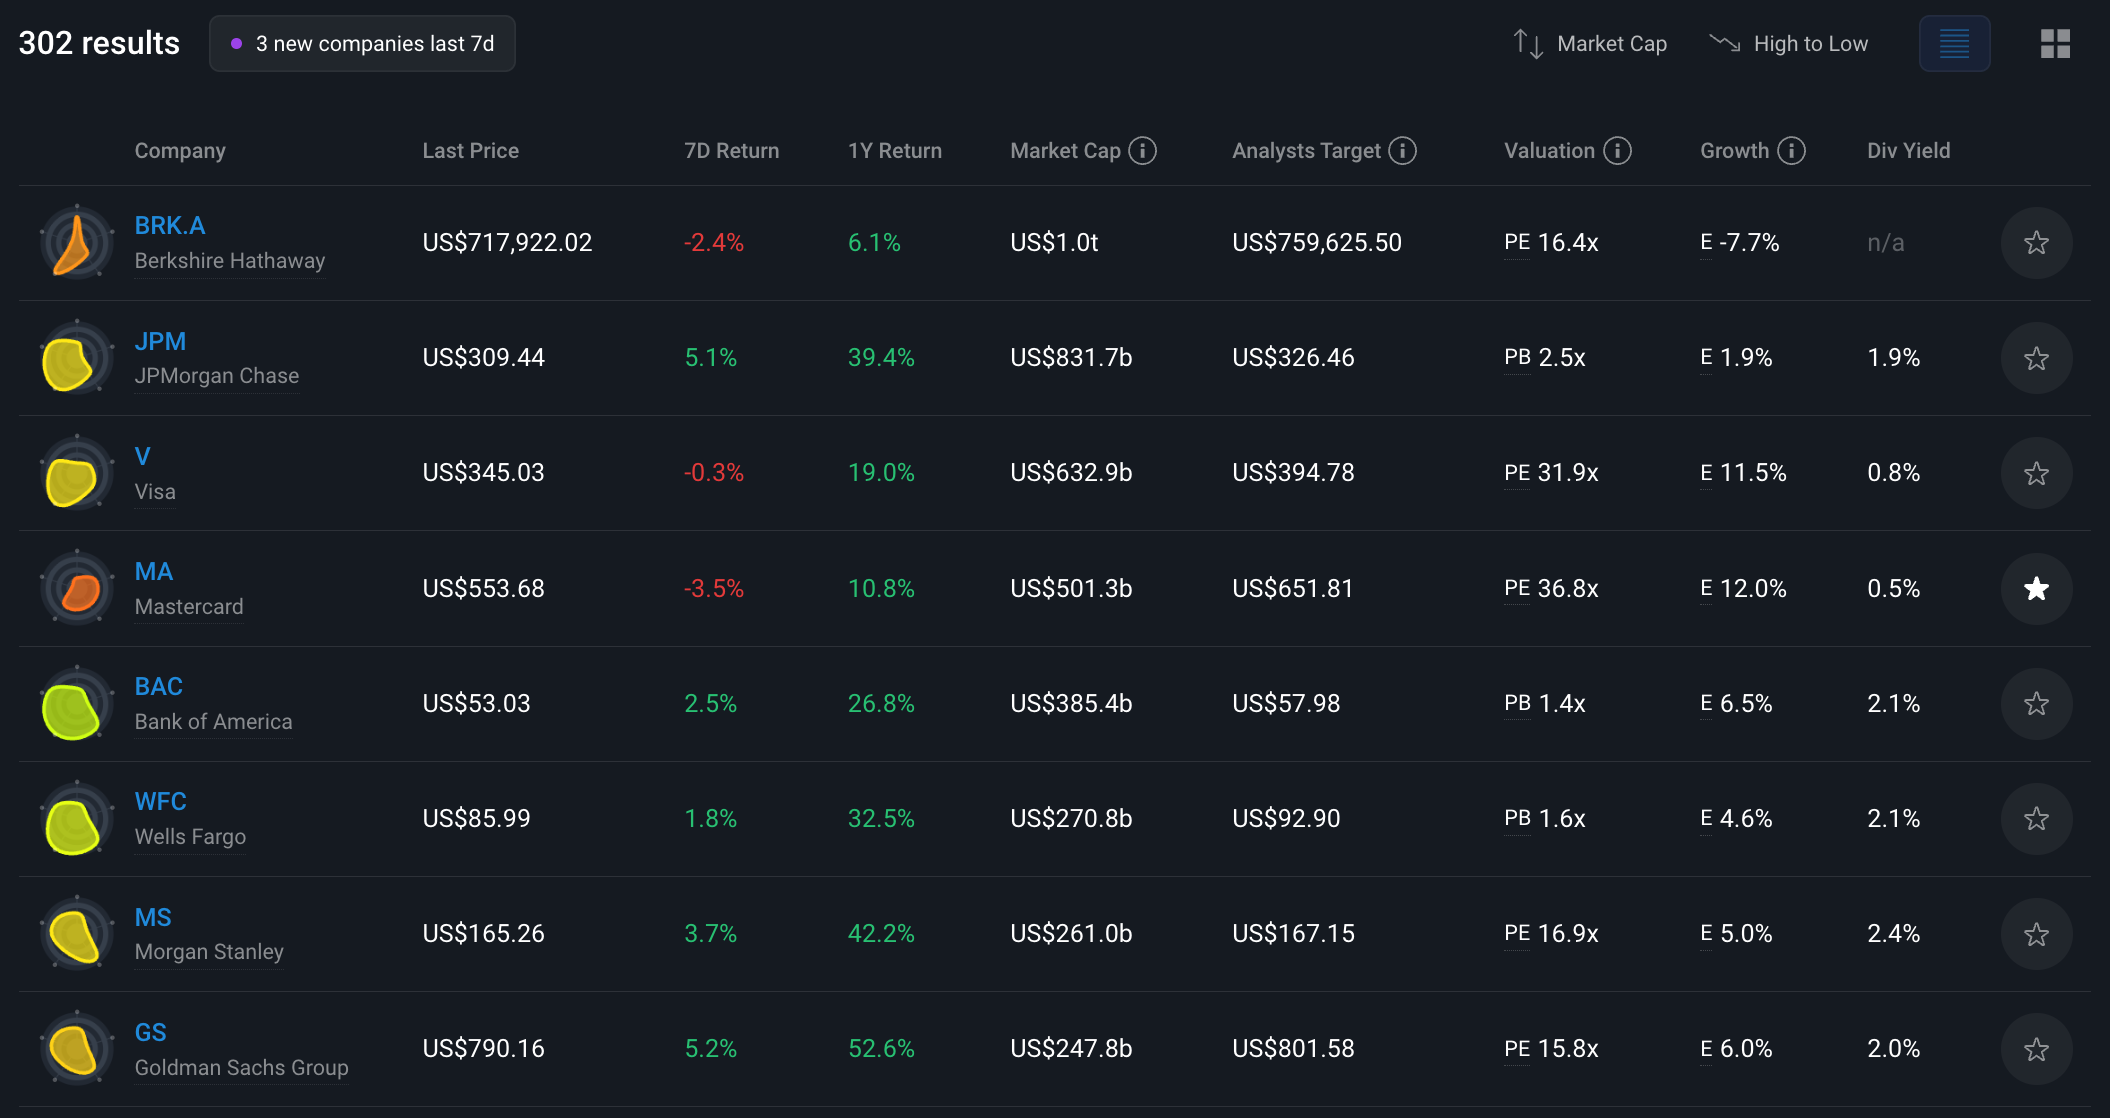Click the Valuation PE label for Visa
This screenshot has height=1118, width=2110.
[x=1516, y=473]
